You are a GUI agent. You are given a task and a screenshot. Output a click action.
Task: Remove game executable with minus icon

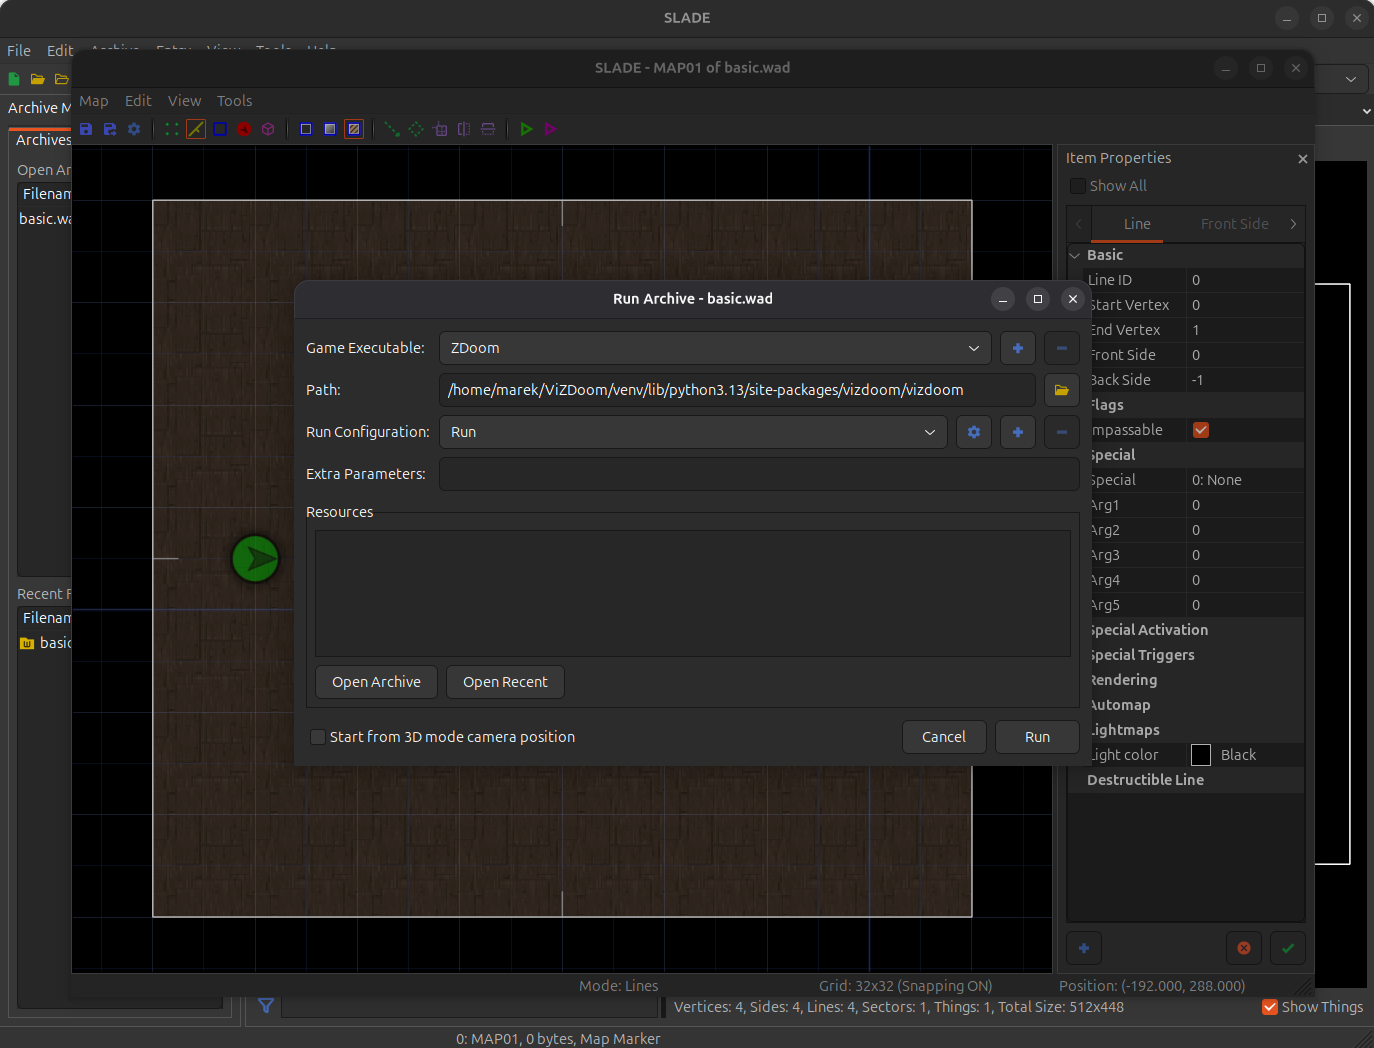(x=1062, y=348)
